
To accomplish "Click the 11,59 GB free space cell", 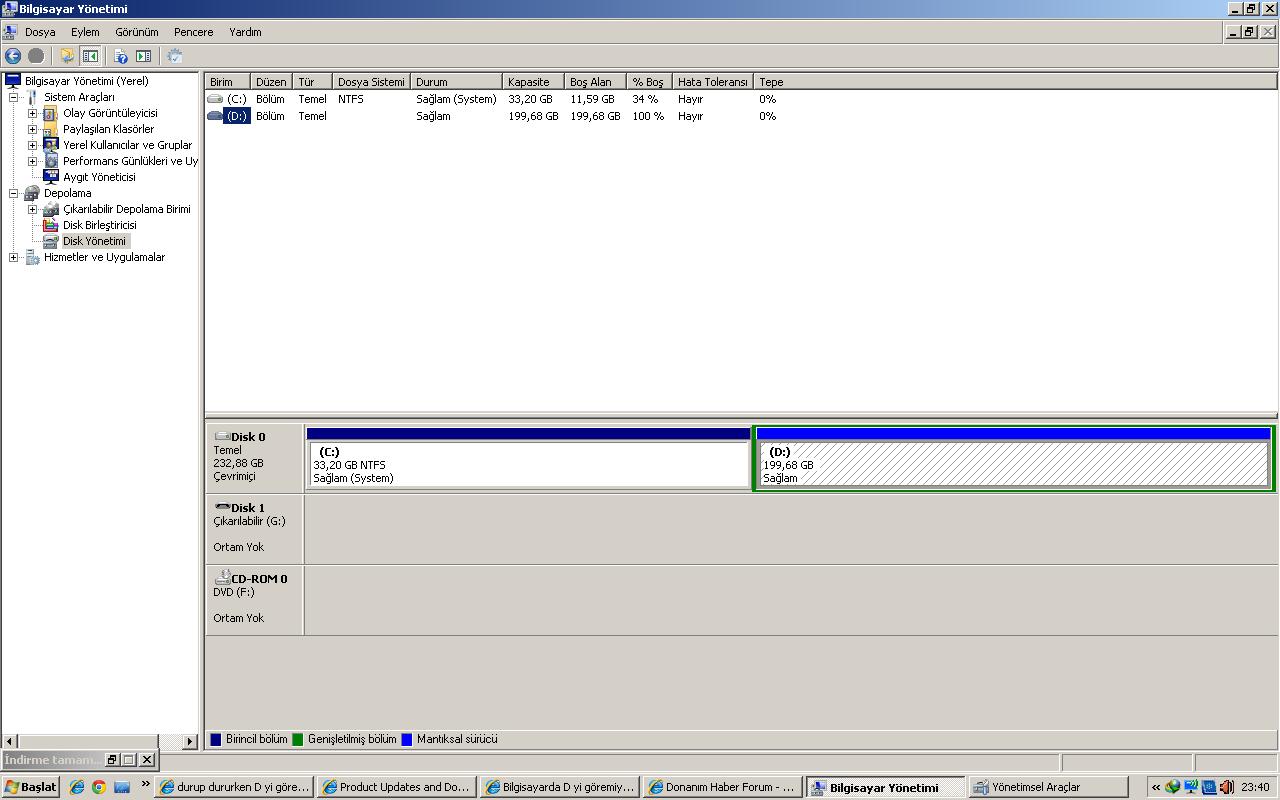I will pos(592,99).
